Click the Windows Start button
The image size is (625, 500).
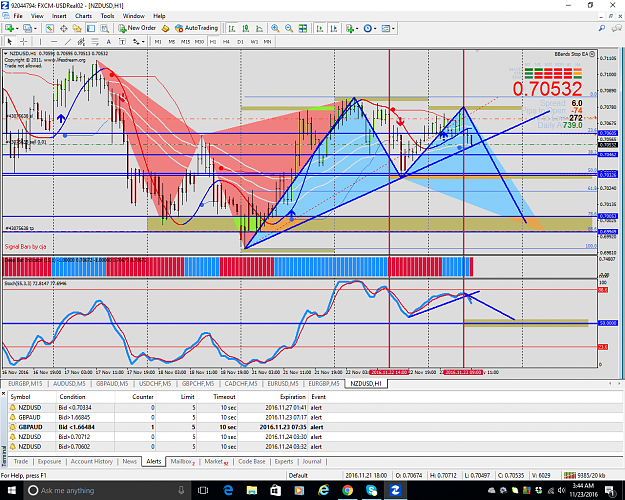(12, 490)
